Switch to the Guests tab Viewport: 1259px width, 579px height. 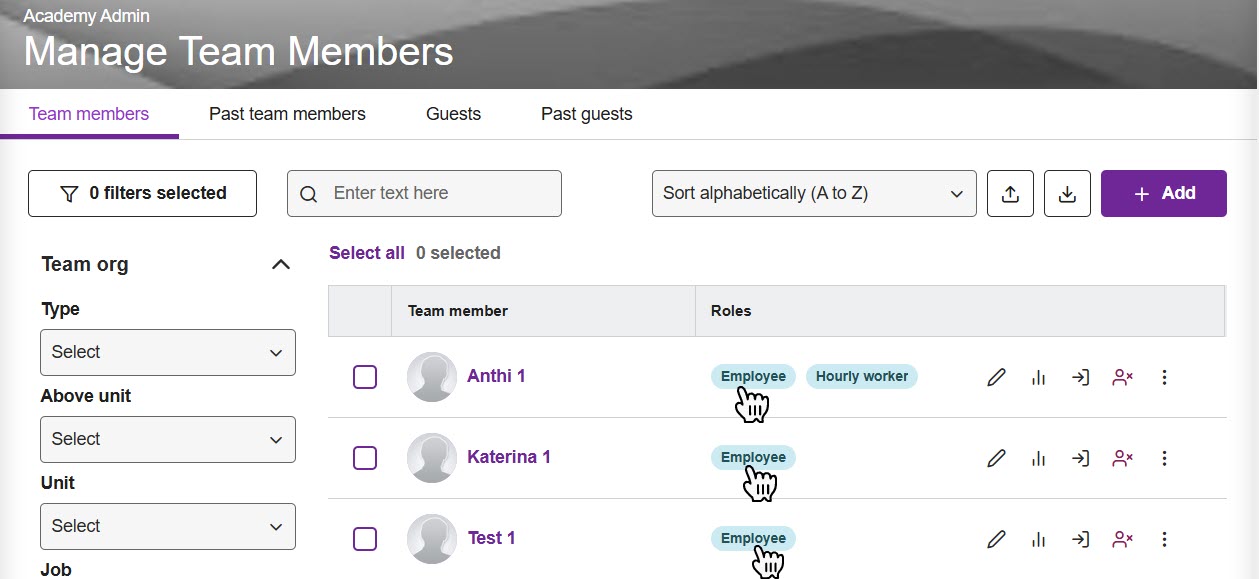point(453,114)
